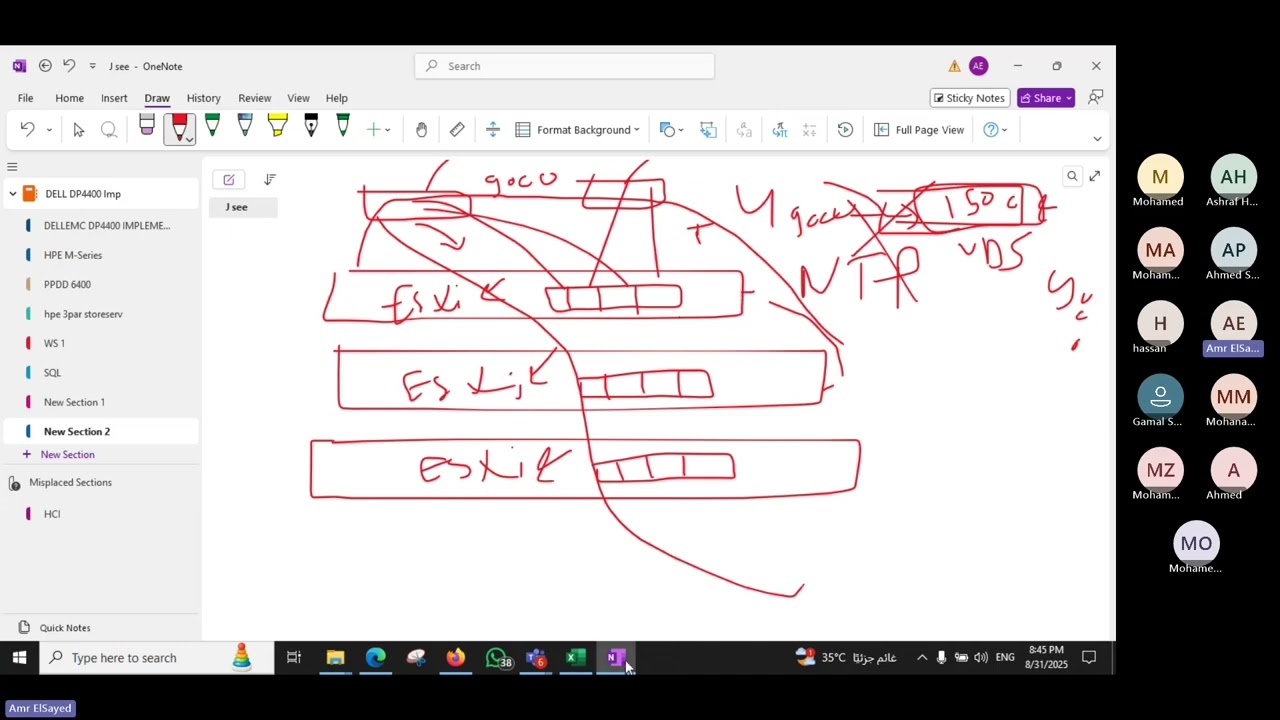The height and width of the screenshot is (720, 1280).
Task: Click the Add Page icon
Action: pos(229,180)
